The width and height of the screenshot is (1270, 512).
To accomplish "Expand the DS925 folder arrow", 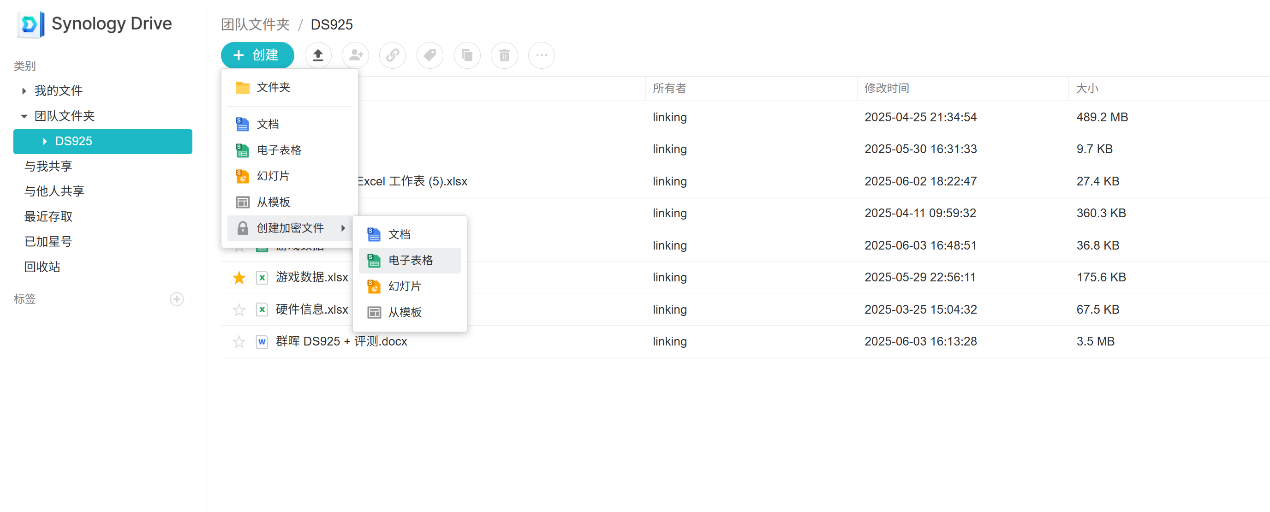I will pyautogui.click(x=45, y=142).
